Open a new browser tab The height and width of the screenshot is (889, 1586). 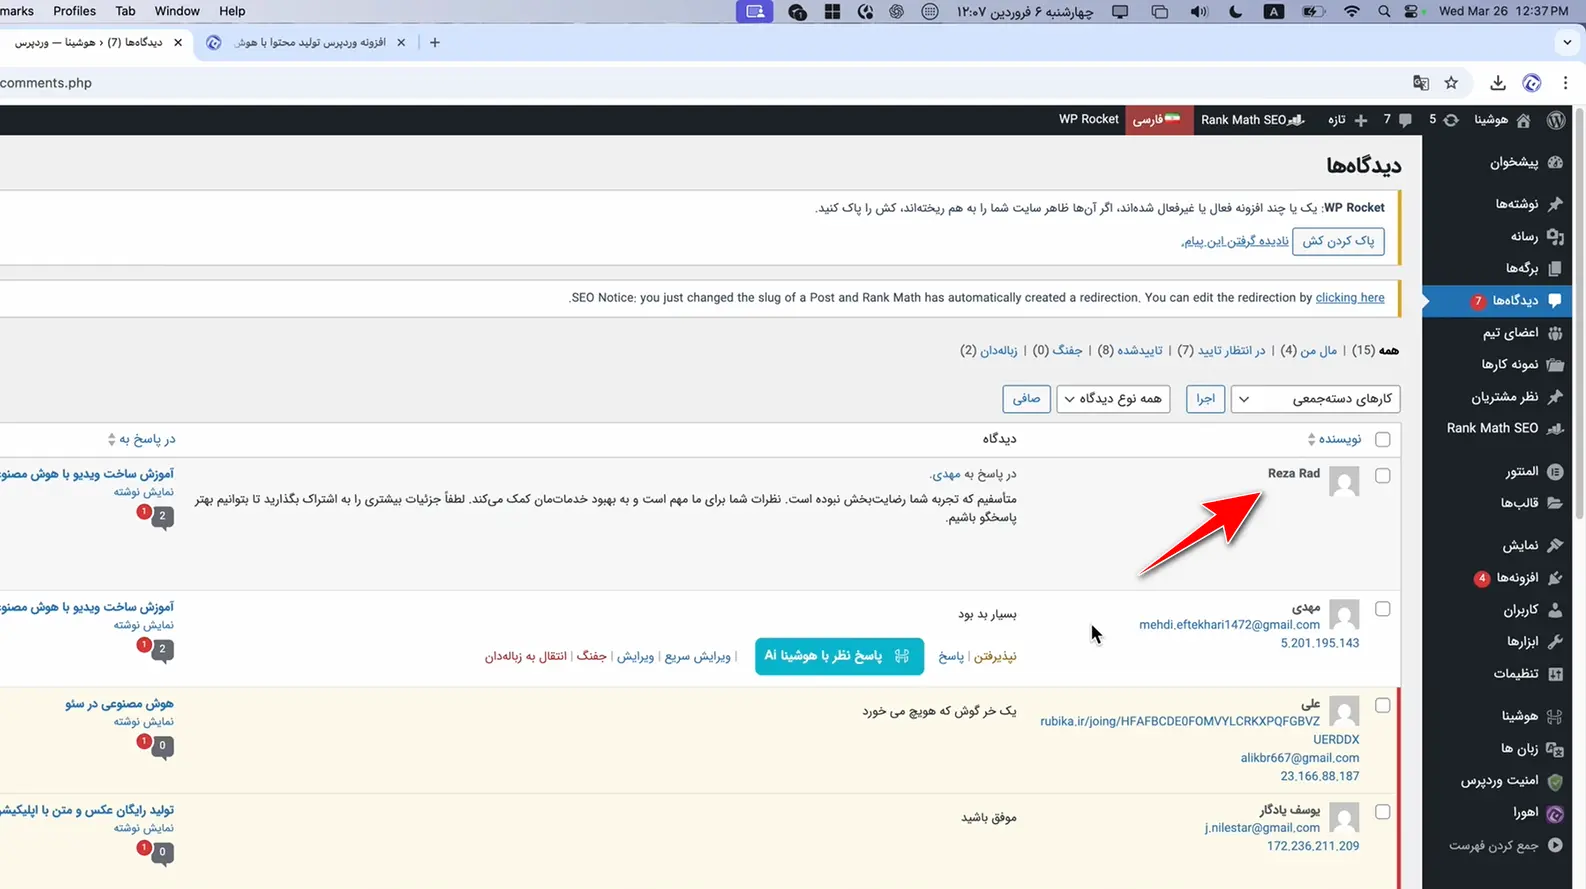point(434,43)
